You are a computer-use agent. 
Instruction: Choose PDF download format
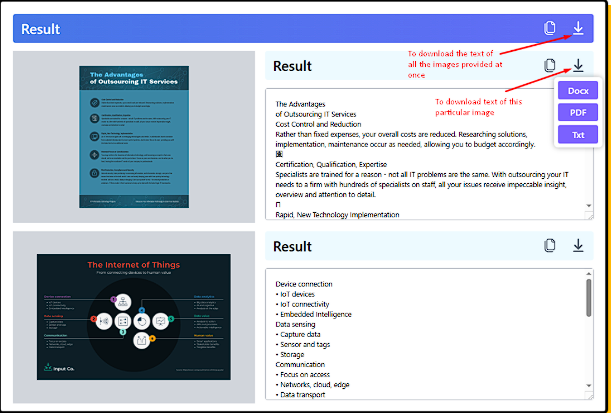[578, 112]
